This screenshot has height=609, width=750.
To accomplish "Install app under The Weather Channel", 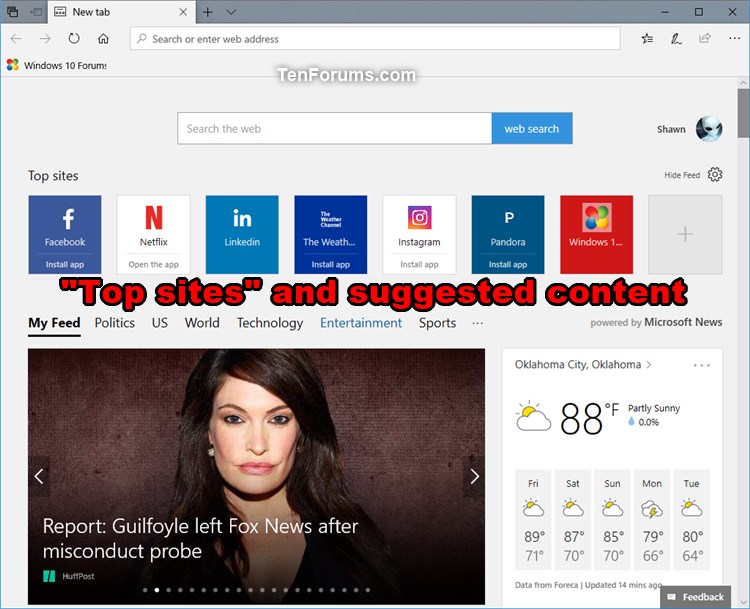I will 331,264.
